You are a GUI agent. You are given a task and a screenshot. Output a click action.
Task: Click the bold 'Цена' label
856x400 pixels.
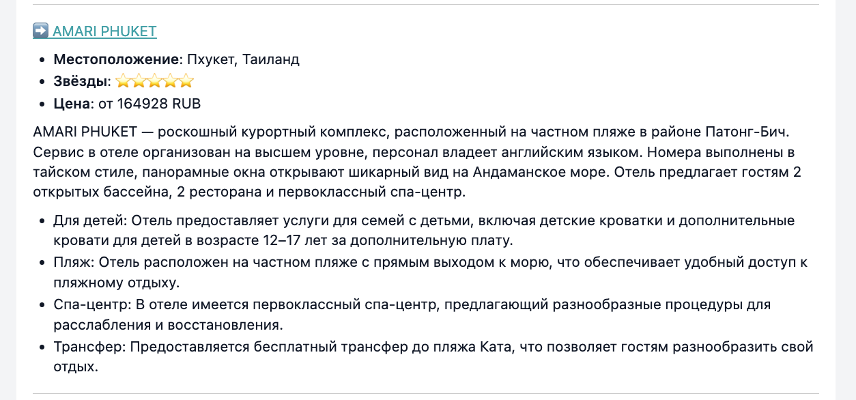pos(71,103)
